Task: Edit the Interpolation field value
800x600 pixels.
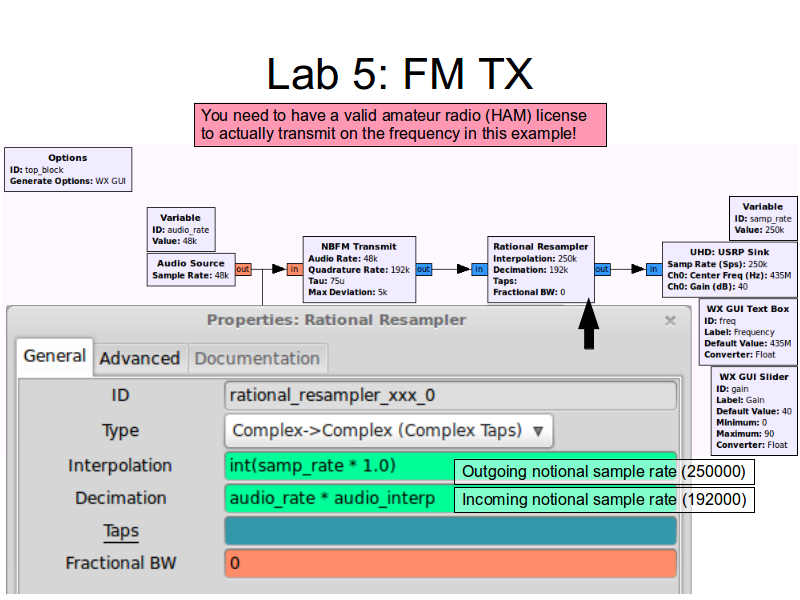Action: (x=340, y=466)
